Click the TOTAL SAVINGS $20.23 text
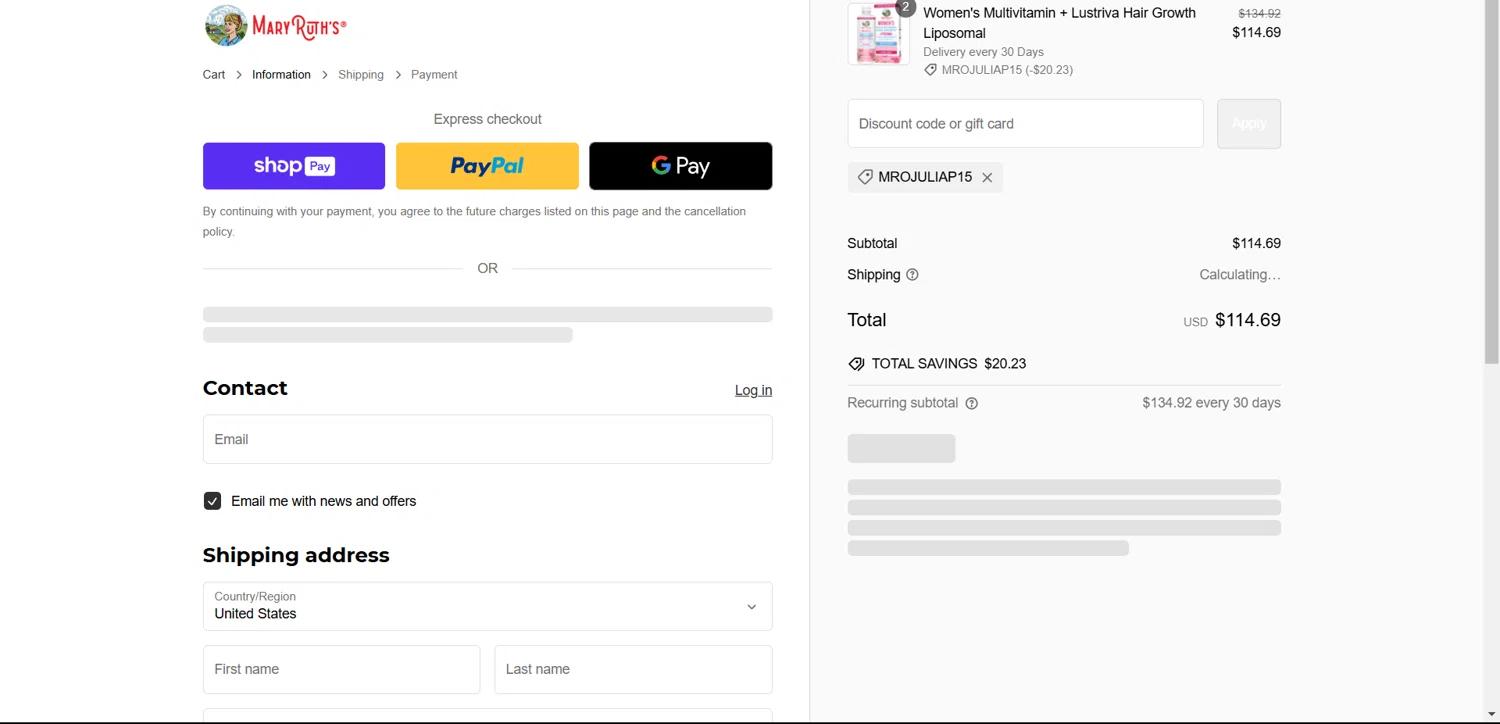This screenshot has height=724, width=1500. click(x=949, y=364)
